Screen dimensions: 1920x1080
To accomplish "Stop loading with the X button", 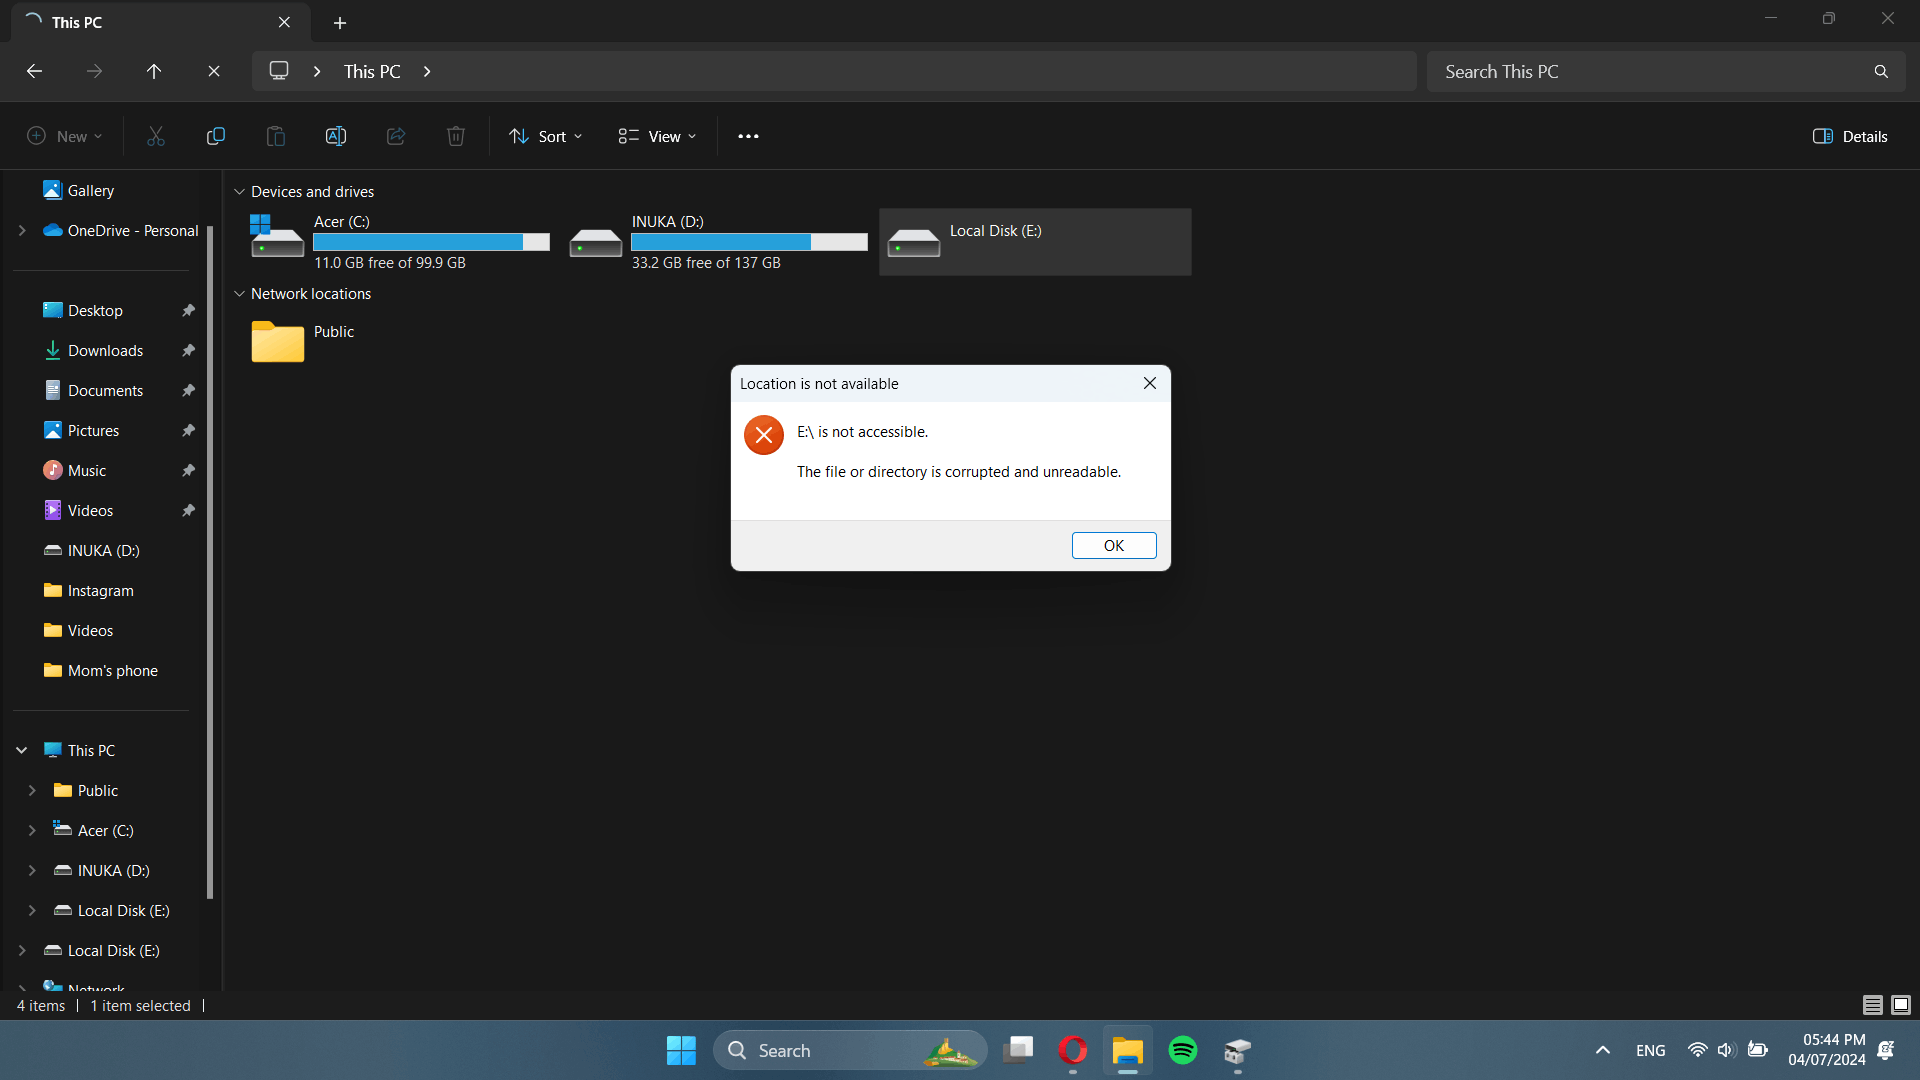I will point(214,71).
